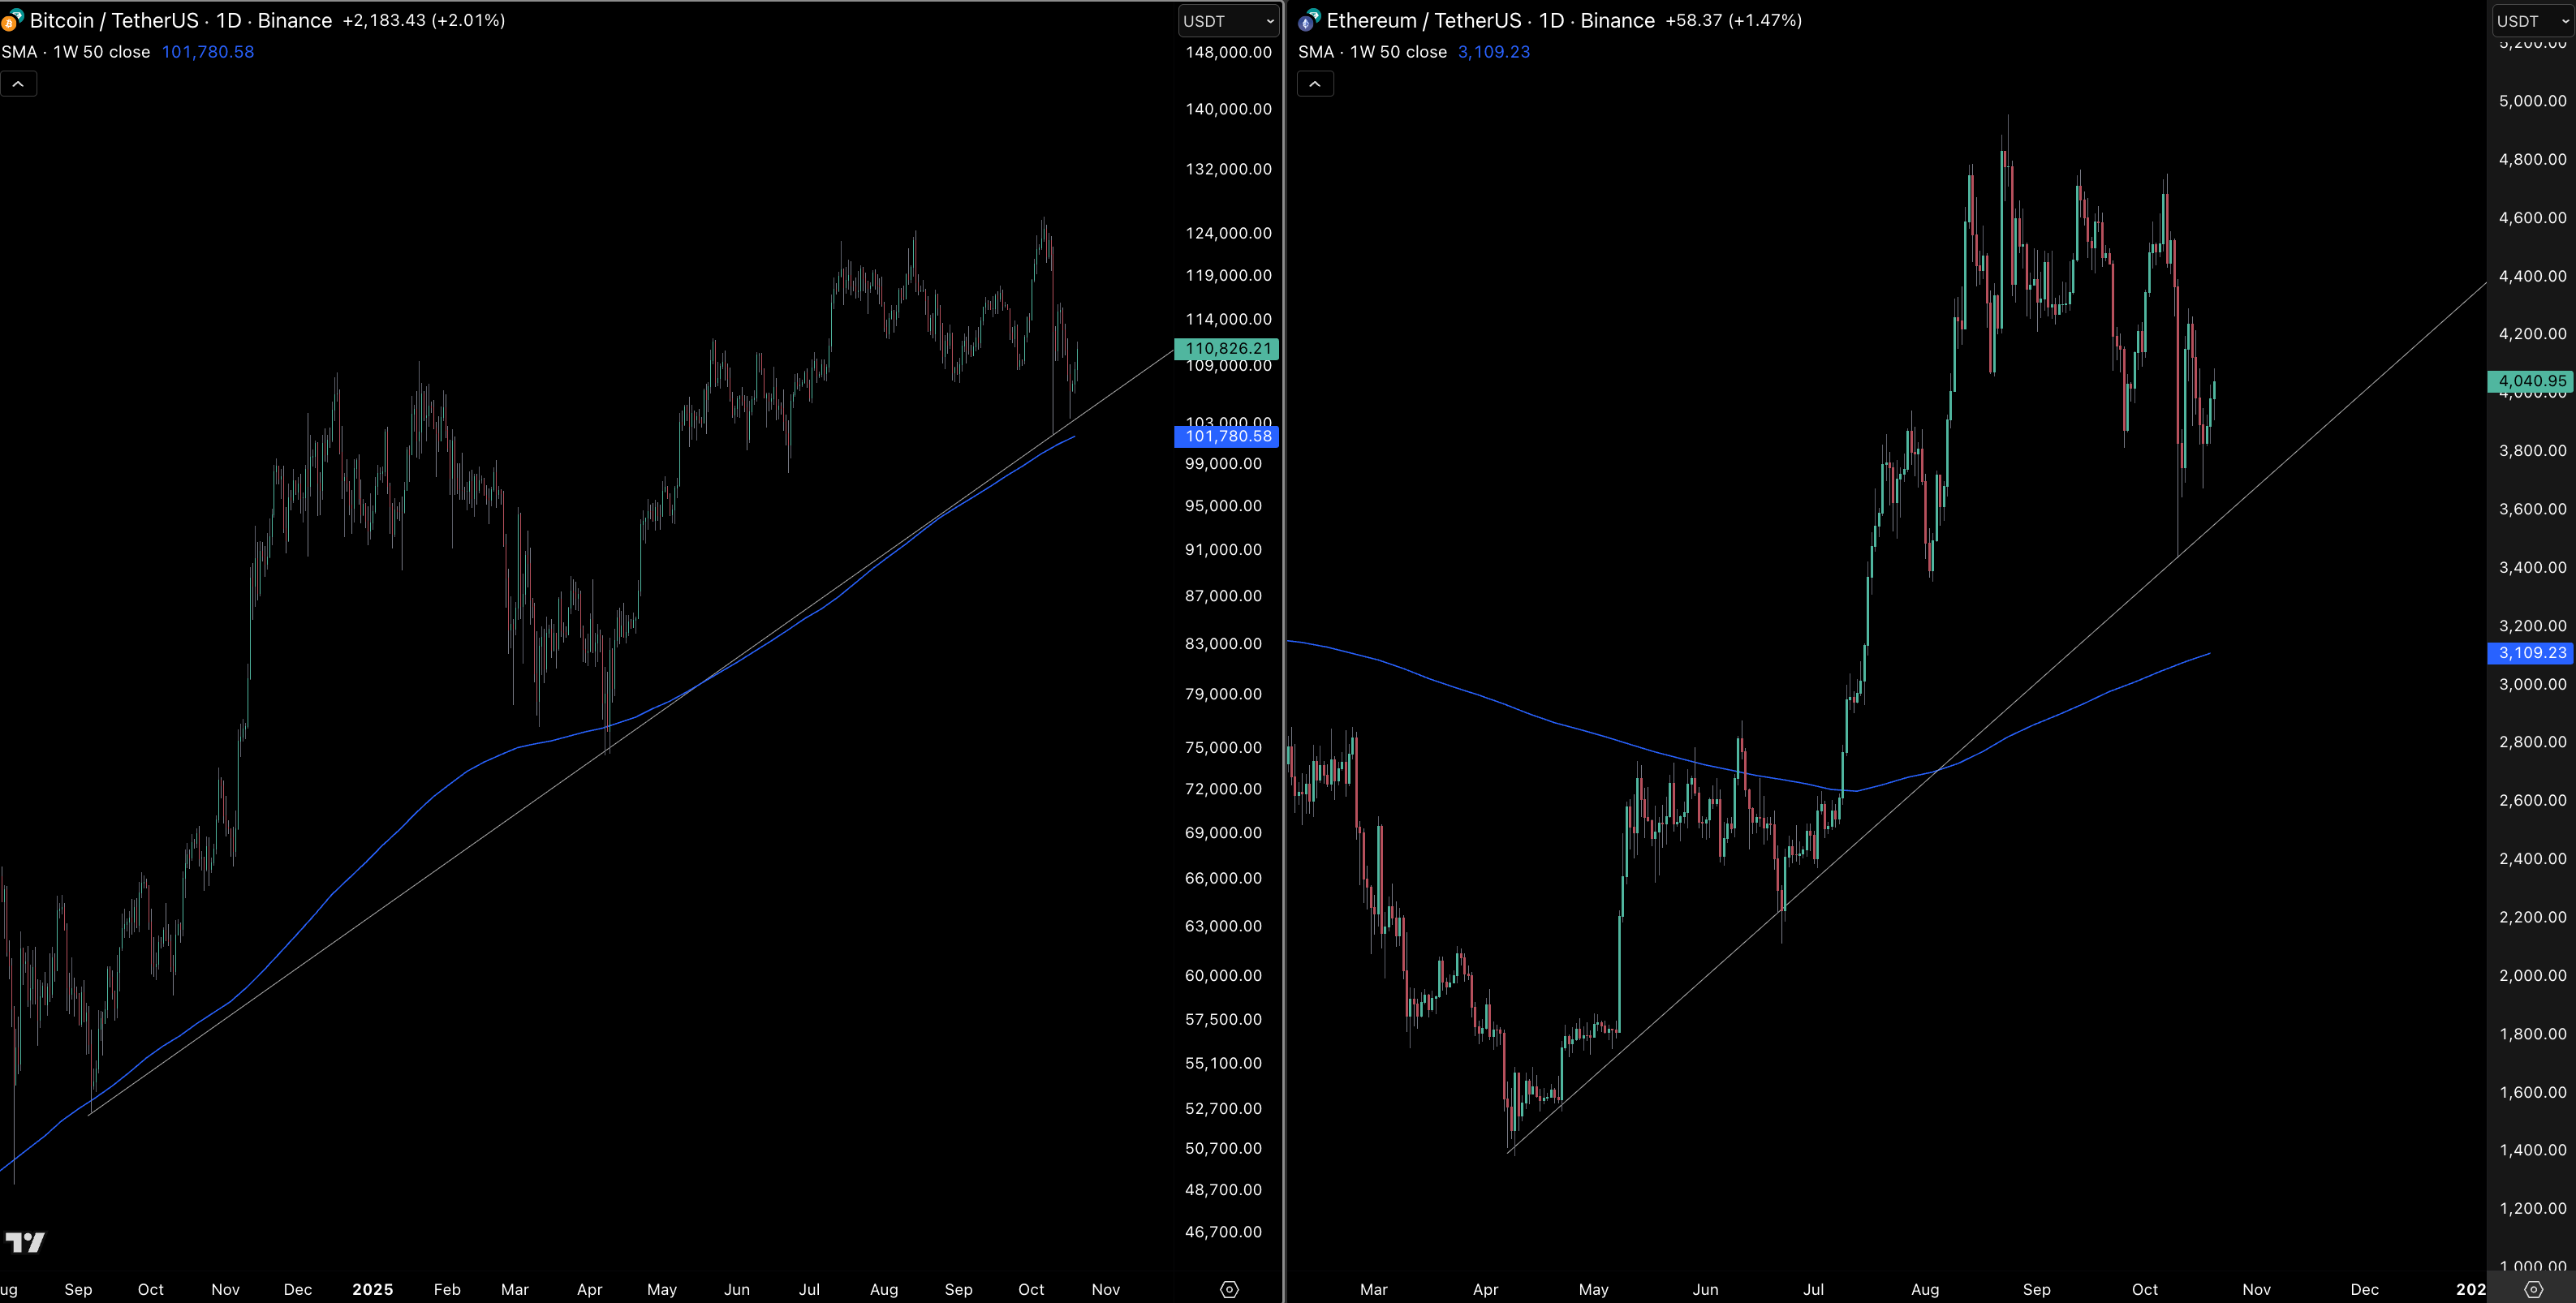Click the 2025 marker on the Bitcoin time axis
This screenshot has width=2576, height=1303.
point(372,1289)
